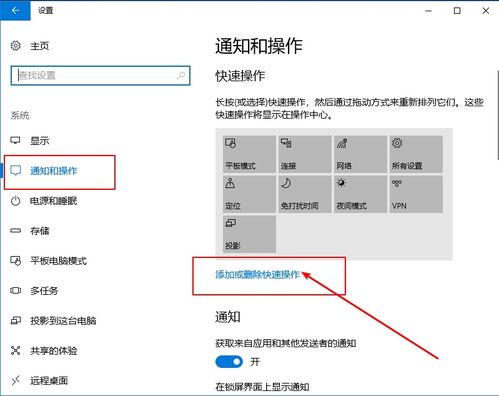This screenshot has height=396, width=499.
Task: Click the 定位 quick action tile
Action: tap(249, 194)
